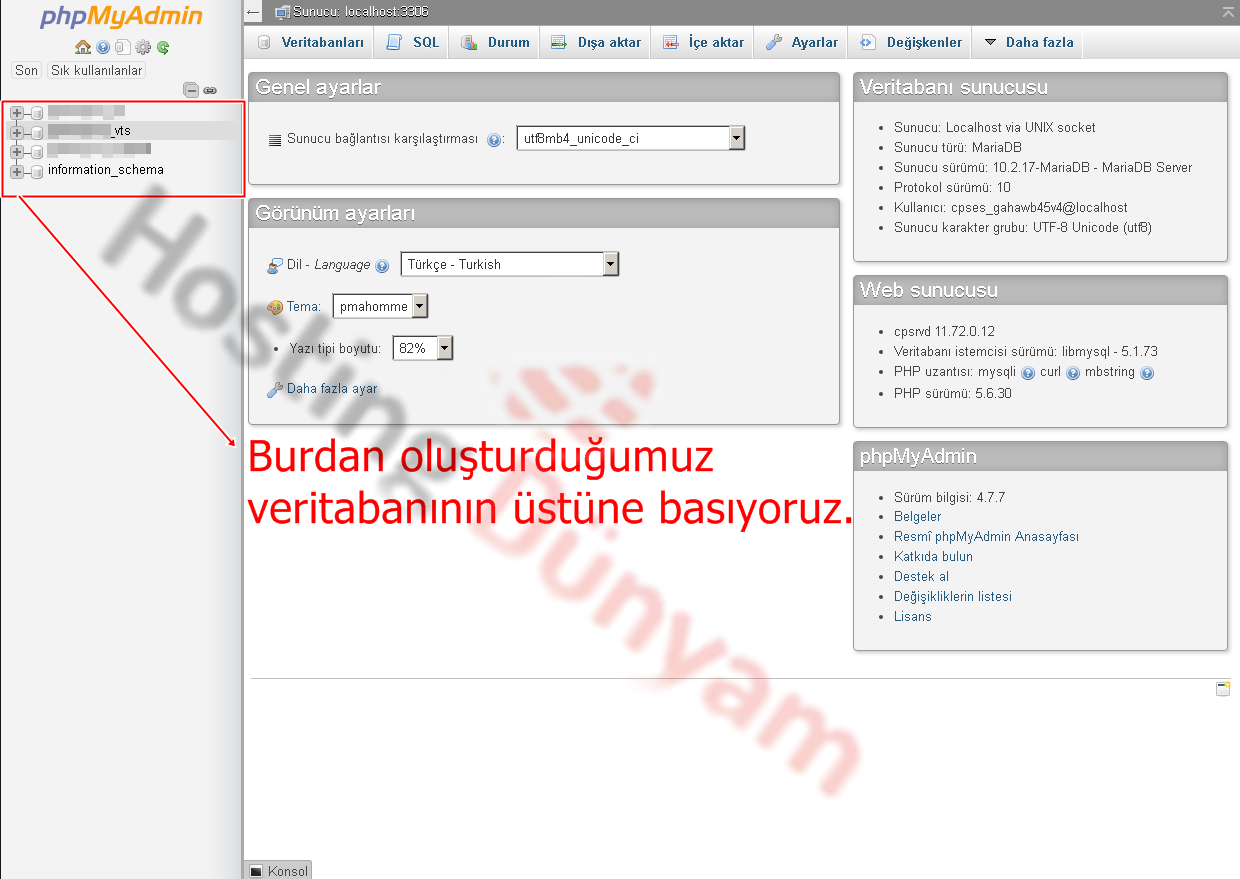Open the Değişkenler tab
The width and height of the screenshot is (1240, 879).
(x=910, y=42)
